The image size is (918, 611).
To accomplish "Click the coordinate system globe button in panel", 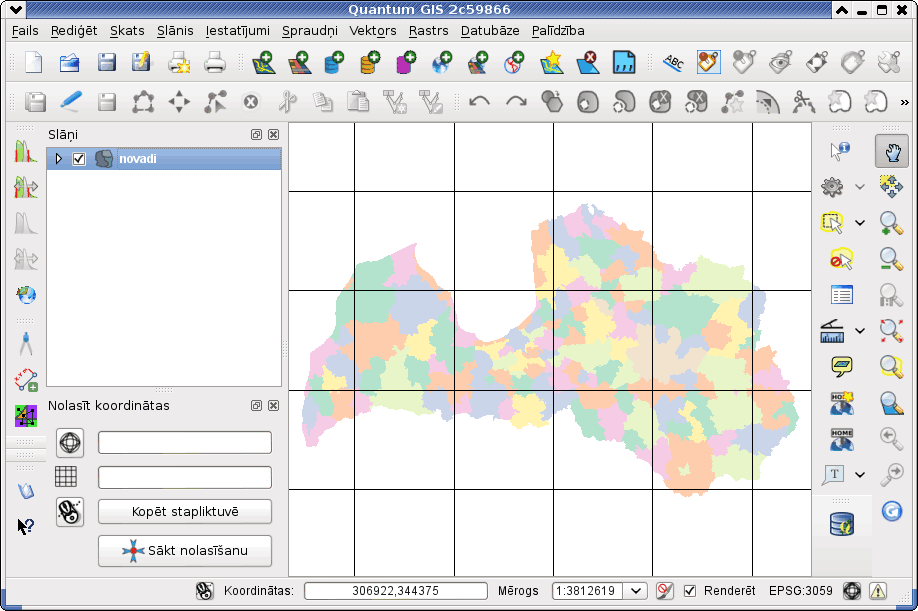I will click(70, 442).
